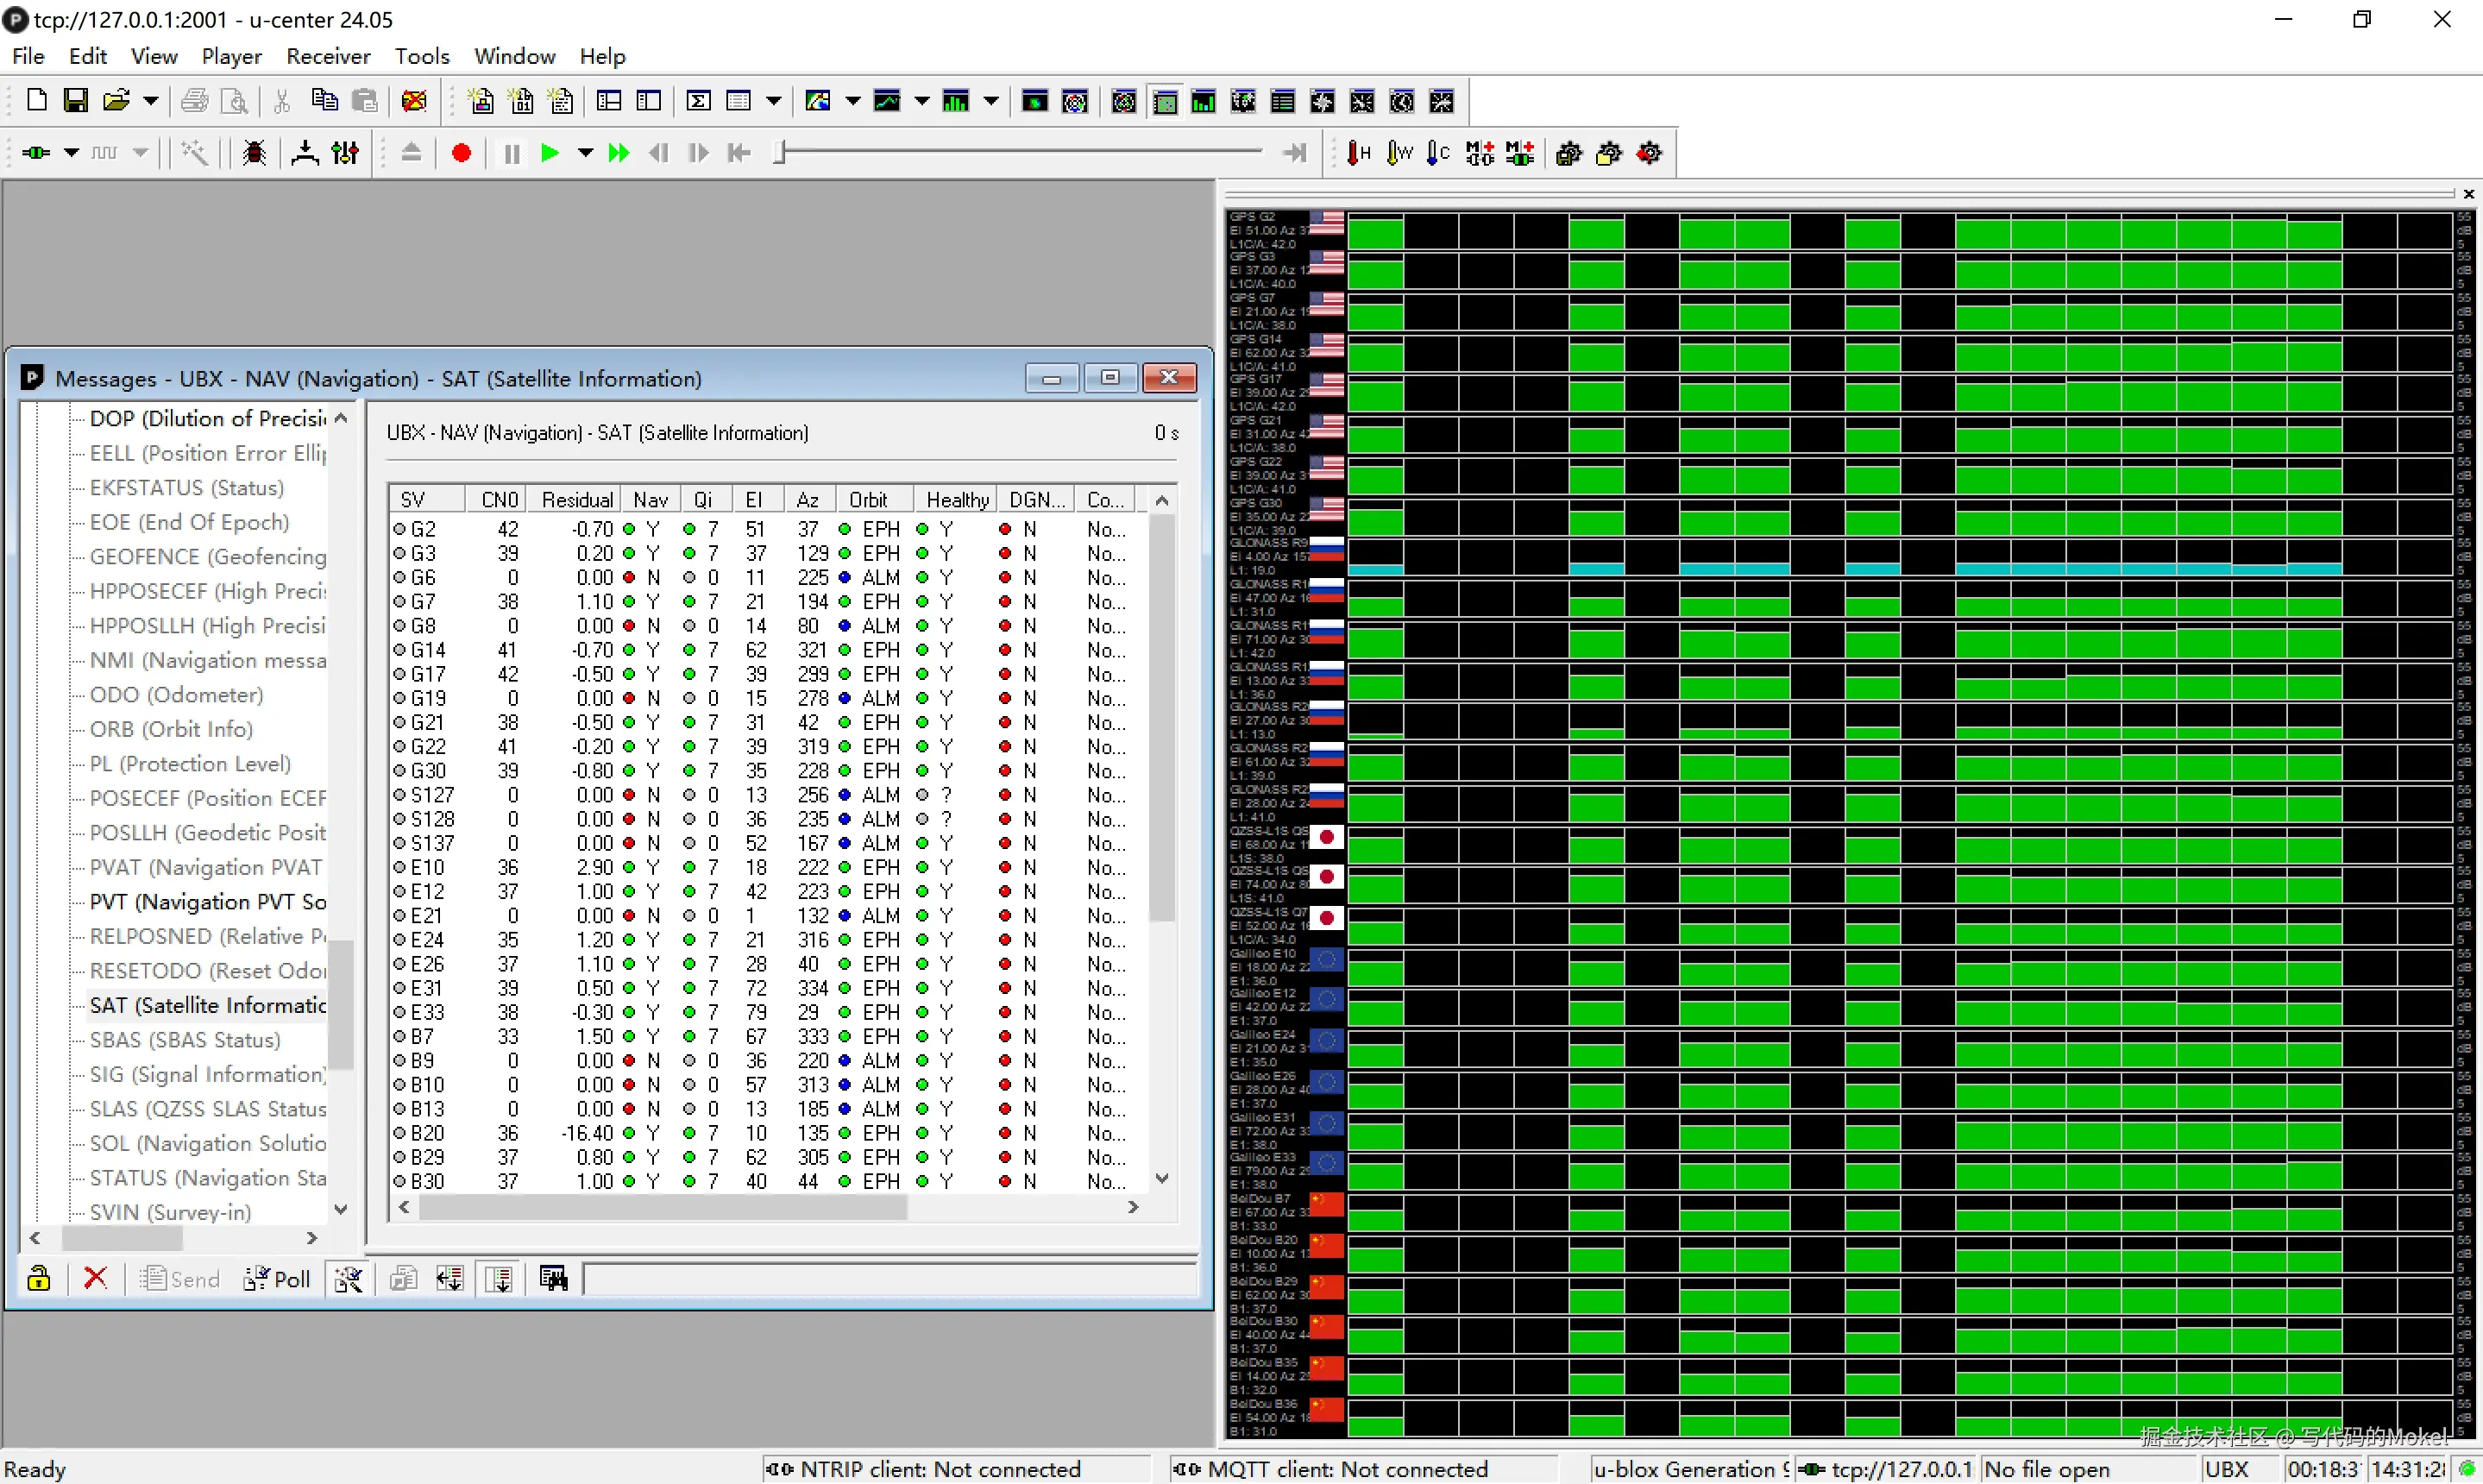Click the Poll button
This screenshot has width=2483, height=1484.
277,1278
